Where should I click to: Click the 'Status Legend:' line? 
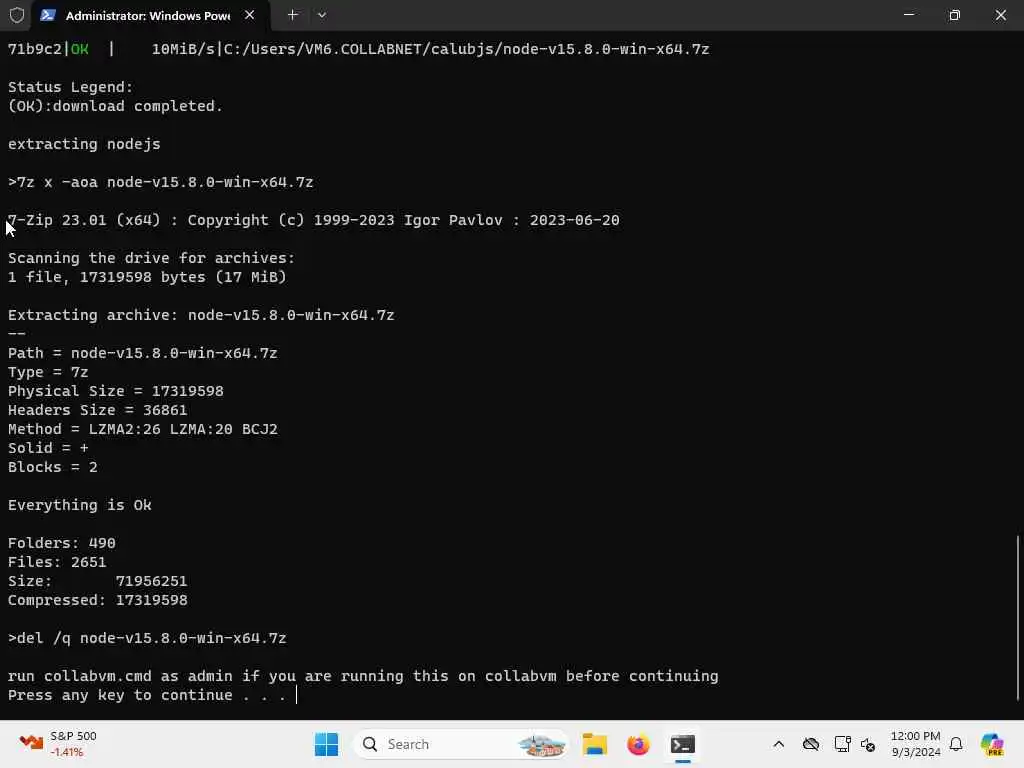coord(71,87)
